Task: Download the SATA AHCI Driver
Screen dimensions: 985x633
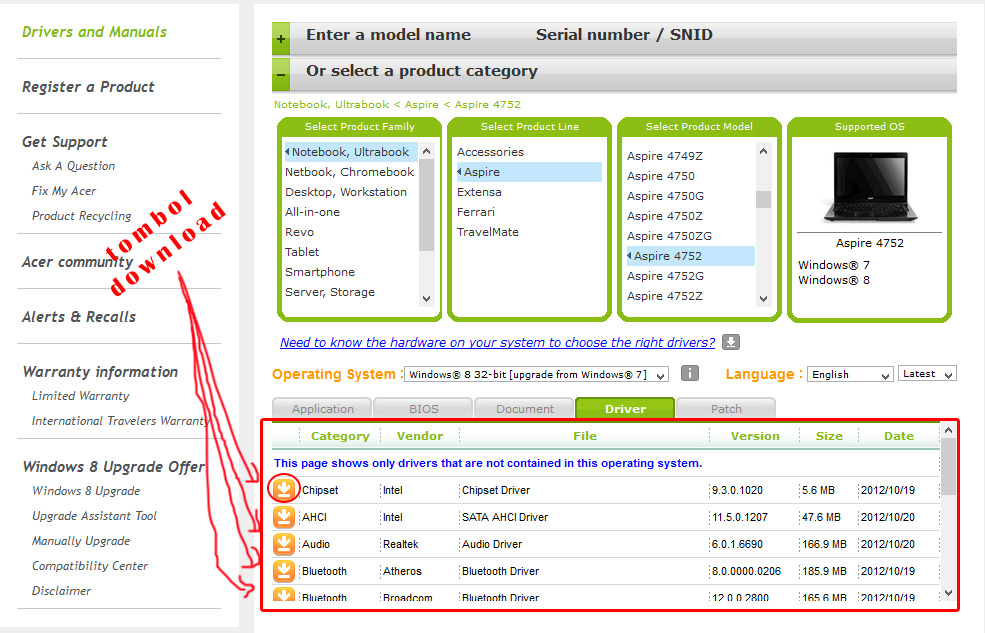Action: click(x=284, y=516)
